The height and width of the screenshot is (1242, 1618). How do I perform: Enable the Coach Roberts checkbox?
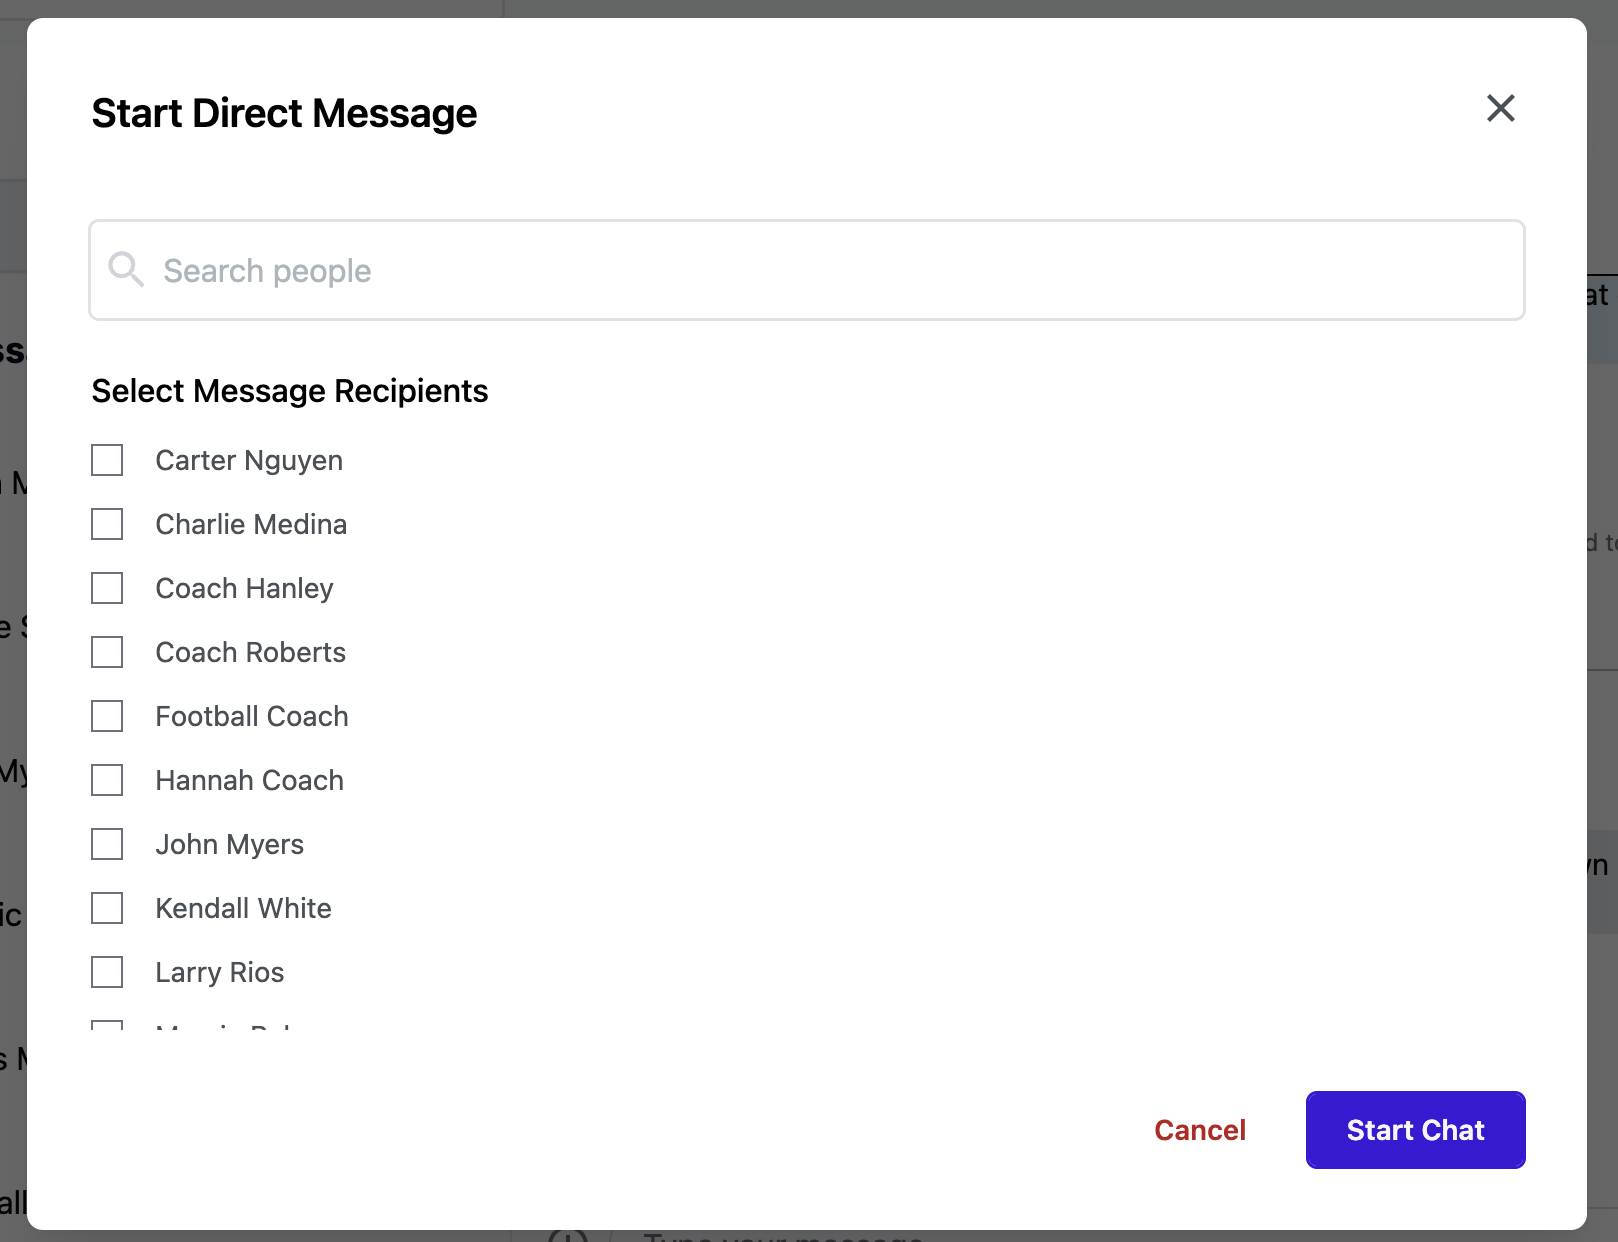107,652
